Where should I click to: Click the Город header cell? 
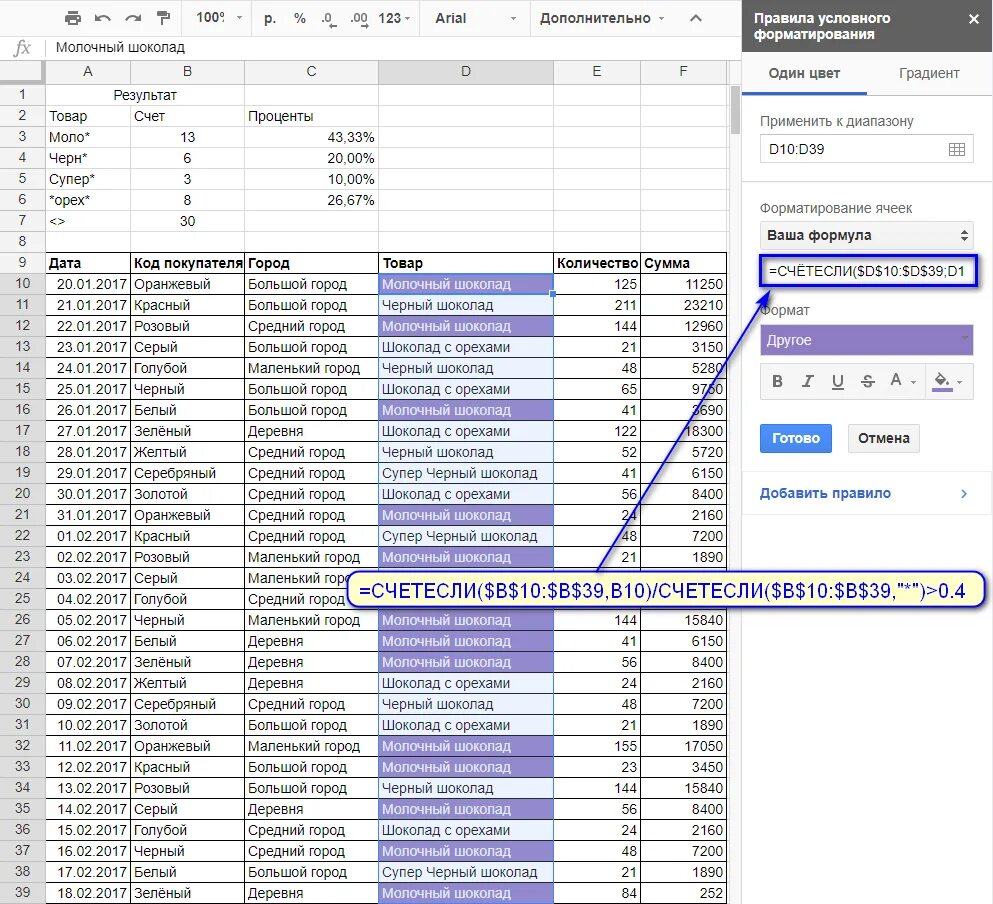[311, 263]
